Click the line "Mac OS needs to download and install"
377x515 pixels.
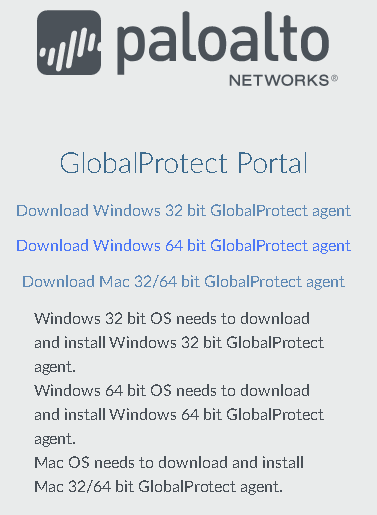(x=169, y=463)
